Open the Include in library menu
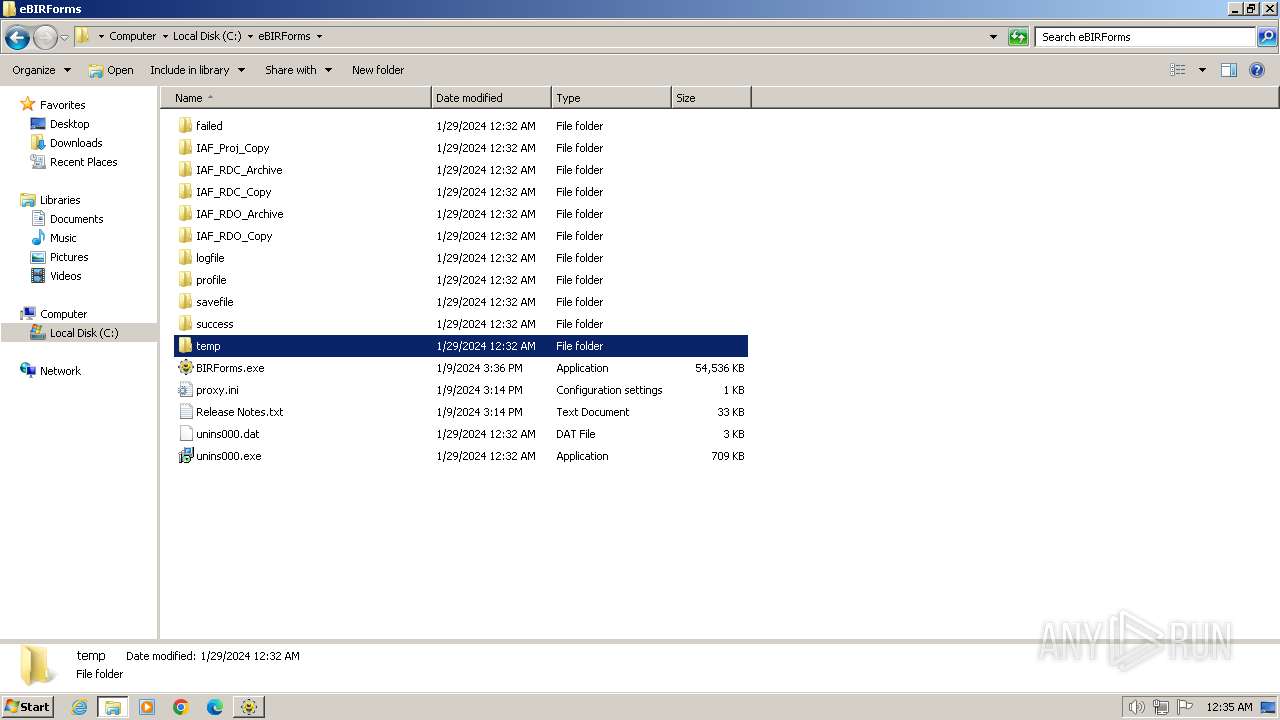Image resolution: width=1280 pixels, height=720 pixels. (197, 70)
